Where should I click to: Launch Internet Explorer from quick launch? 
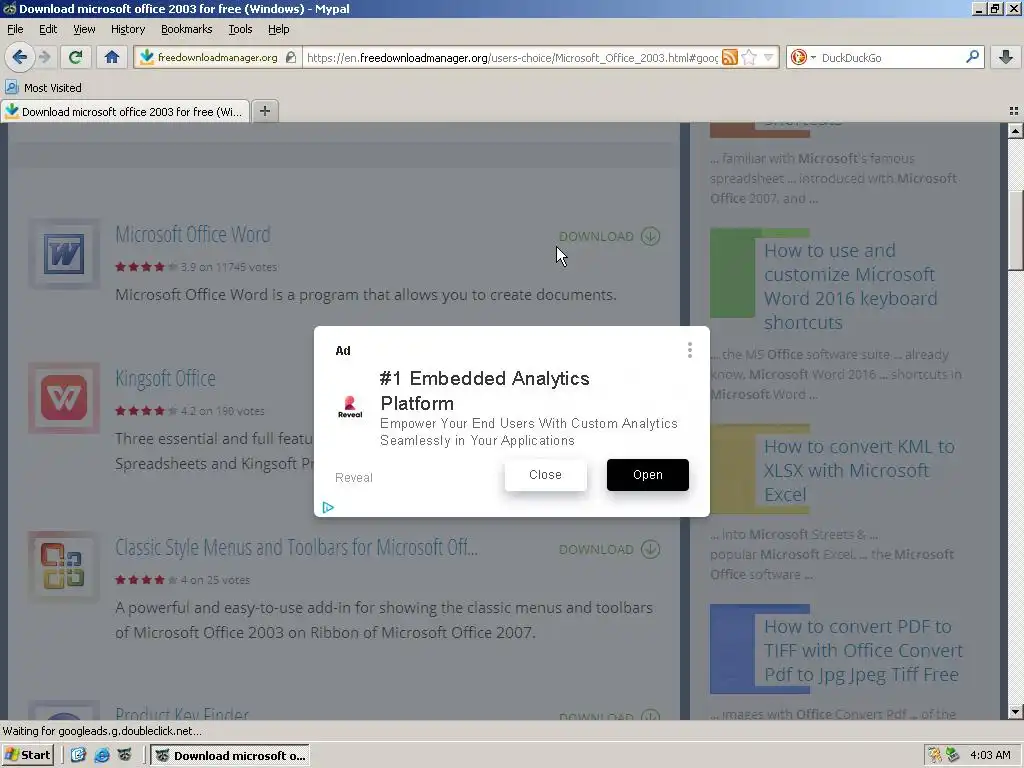click(x=102, y=755)
